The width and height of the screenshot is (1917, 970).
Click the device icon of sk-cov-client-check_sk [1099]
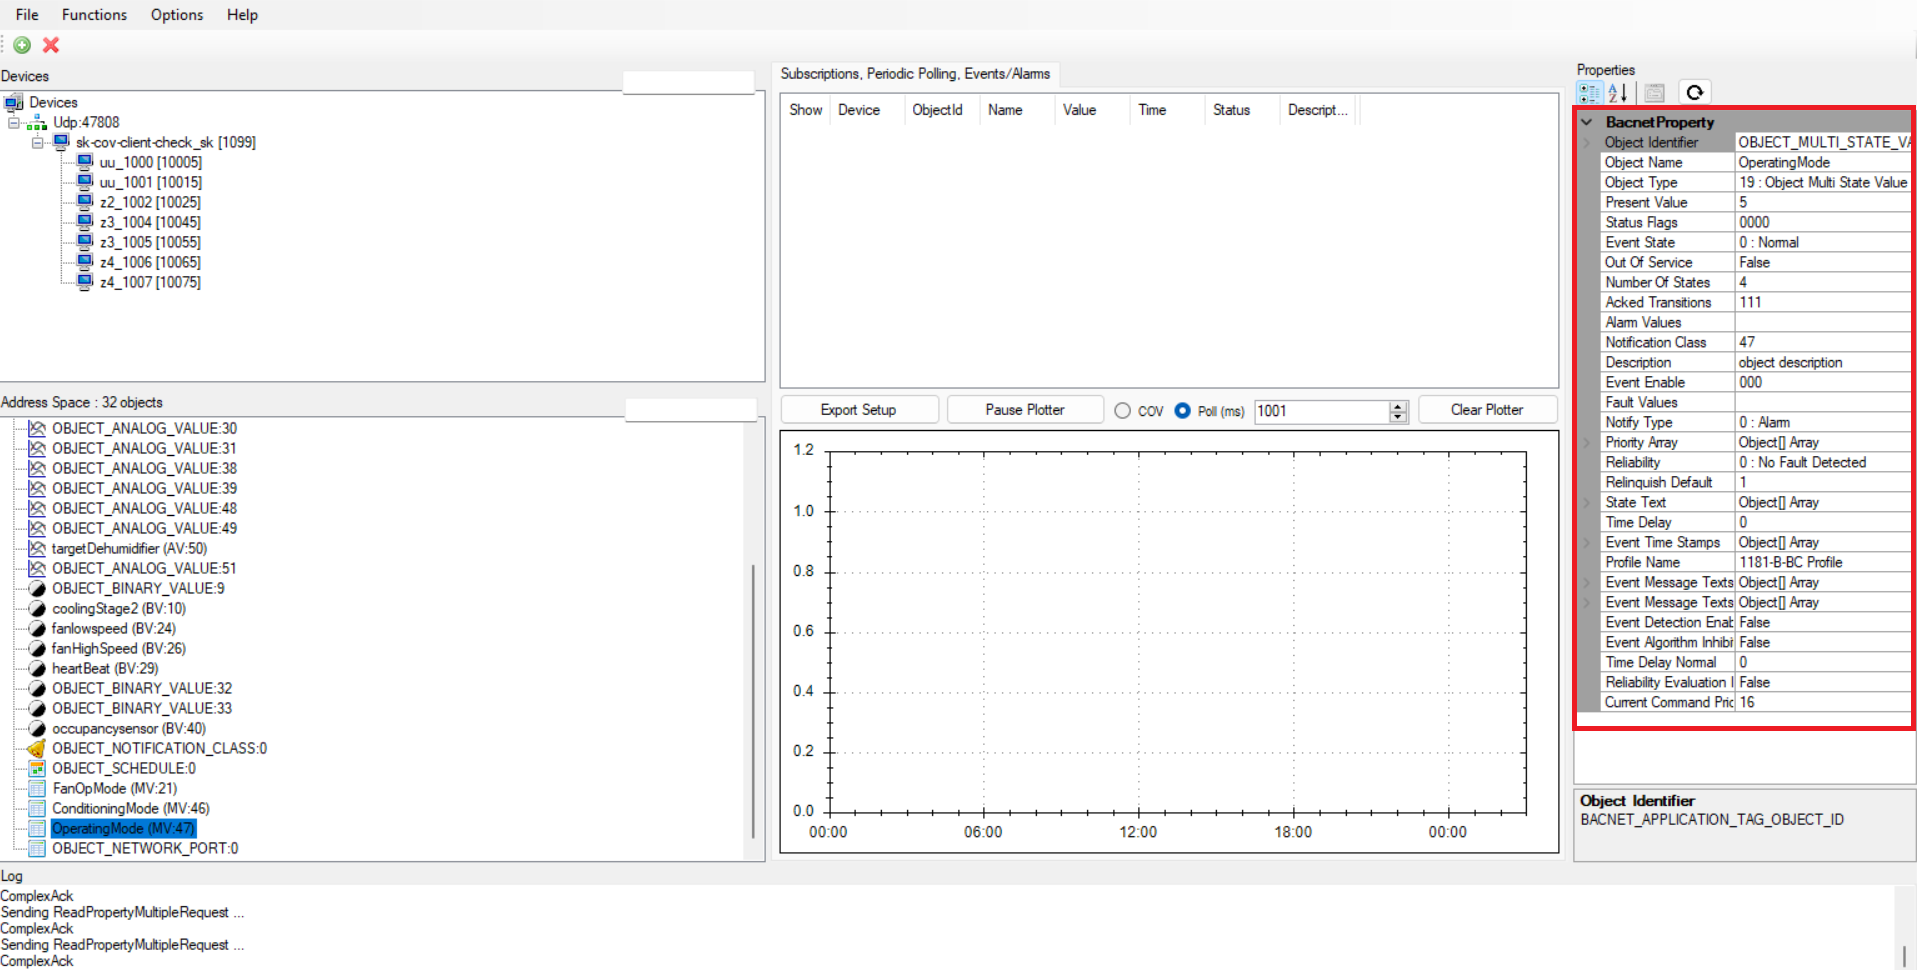coord(61,142)
